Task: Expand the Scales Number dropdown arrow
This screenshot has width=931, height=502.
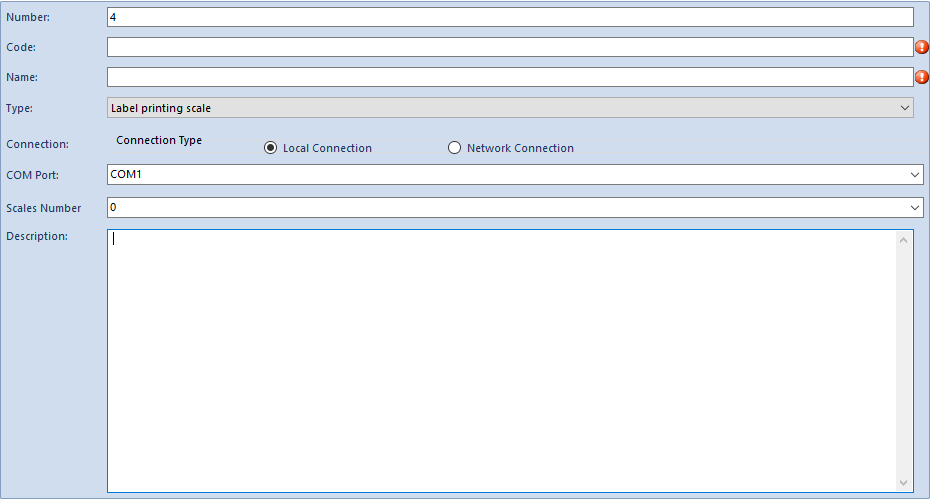Action: pyautogui.click(x=914, y=207)
